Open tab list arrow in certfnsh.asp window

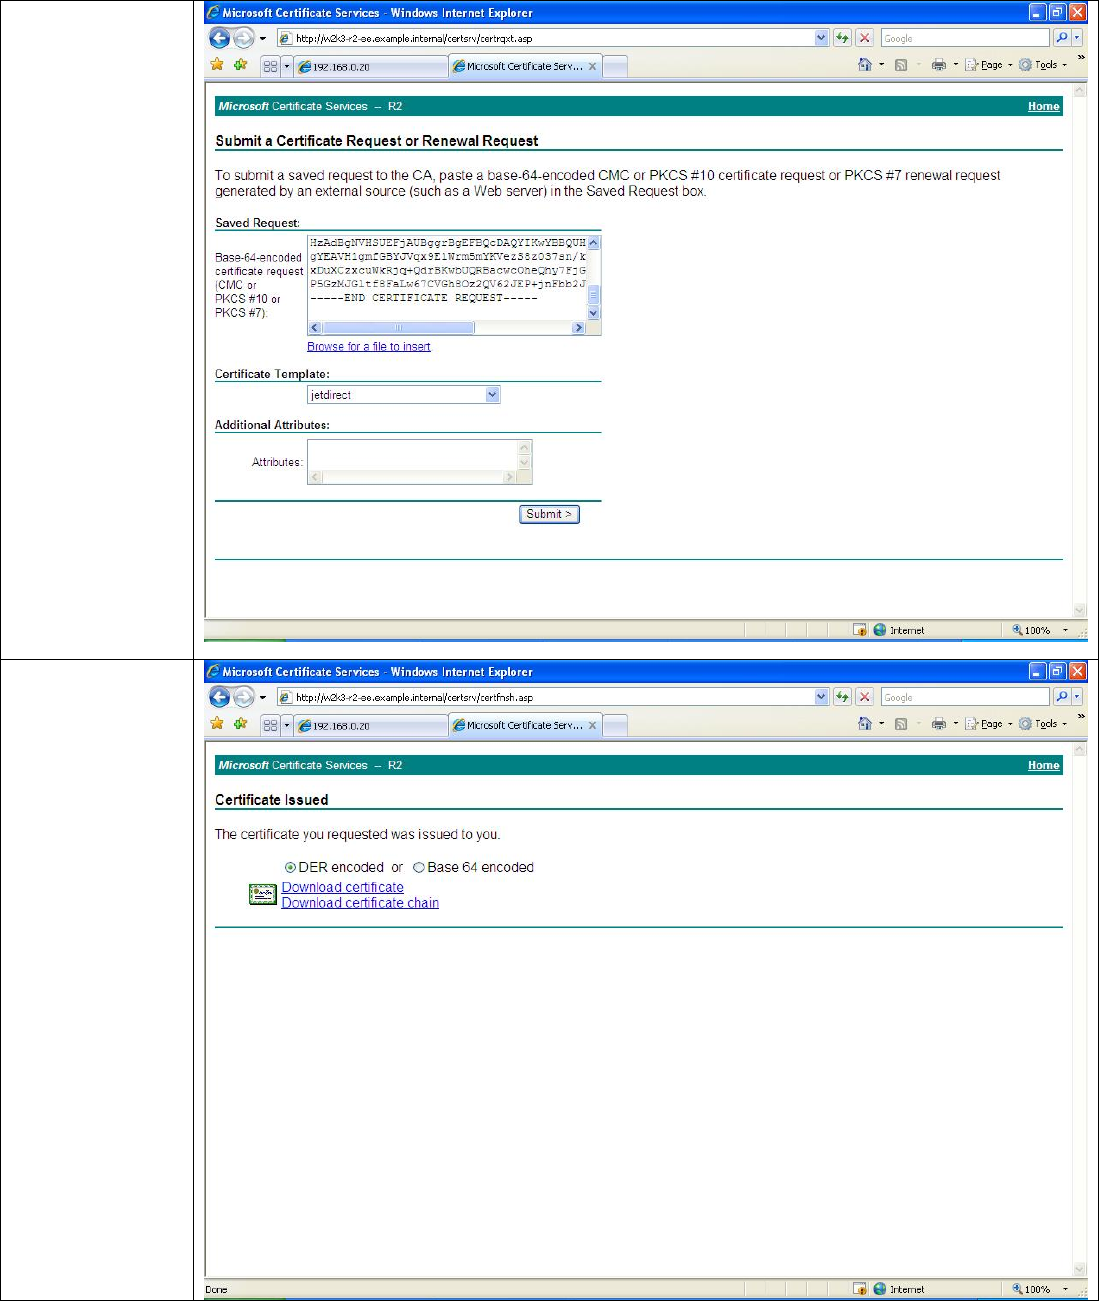287,725
